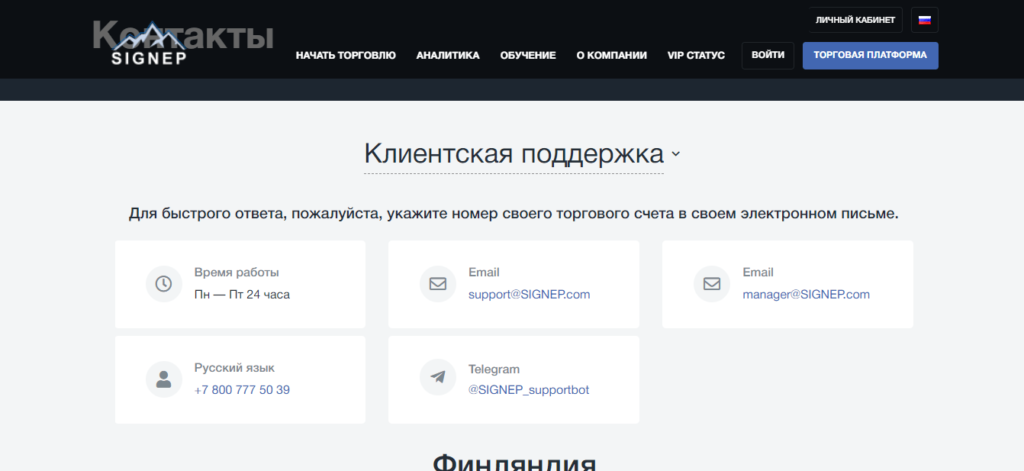Go to Личный кабинет
Screen dimensions: 1024x471
pyautogui.click(x=856, y=20)
